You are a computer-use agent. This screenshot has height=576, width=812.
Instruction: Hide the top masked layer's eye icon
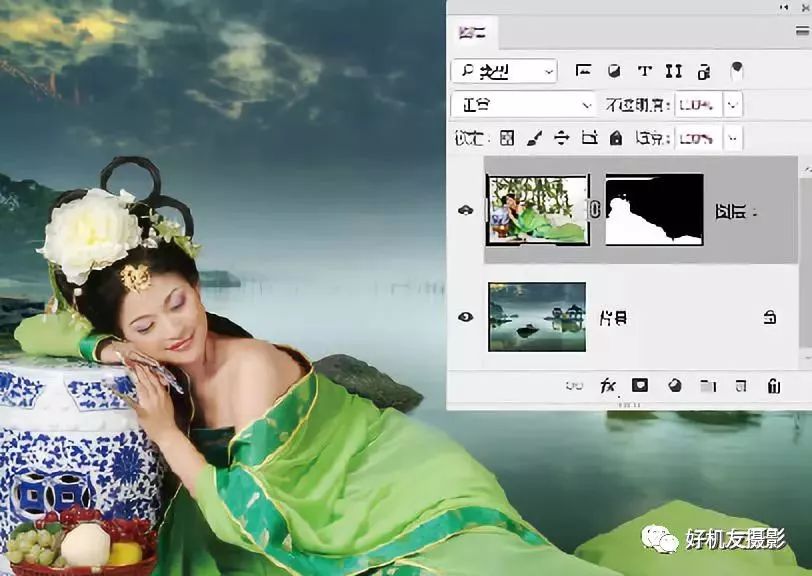(465, 210)
